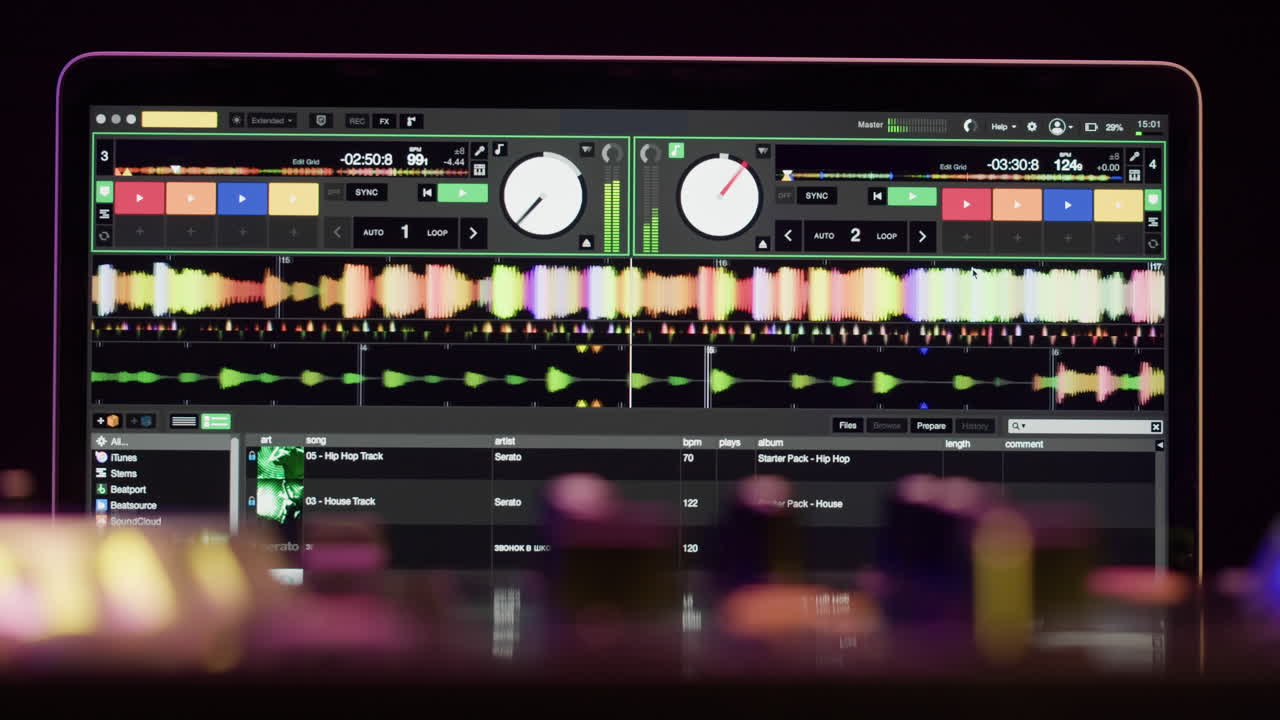
Task: Toggle the OFF button beside SYNC on deck 2
Action: (784, 196)
